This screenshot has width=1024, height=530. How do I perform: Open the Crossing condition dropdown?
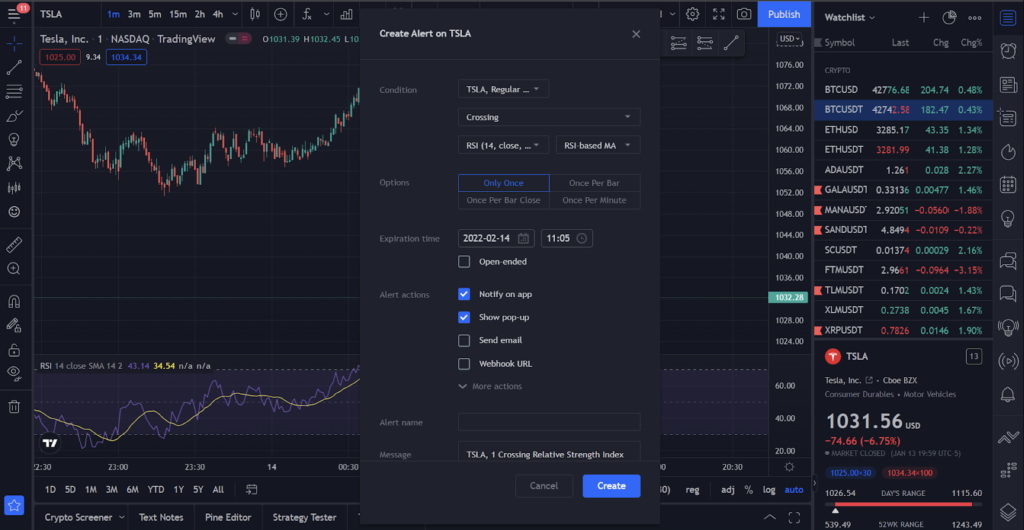(549, 117)
